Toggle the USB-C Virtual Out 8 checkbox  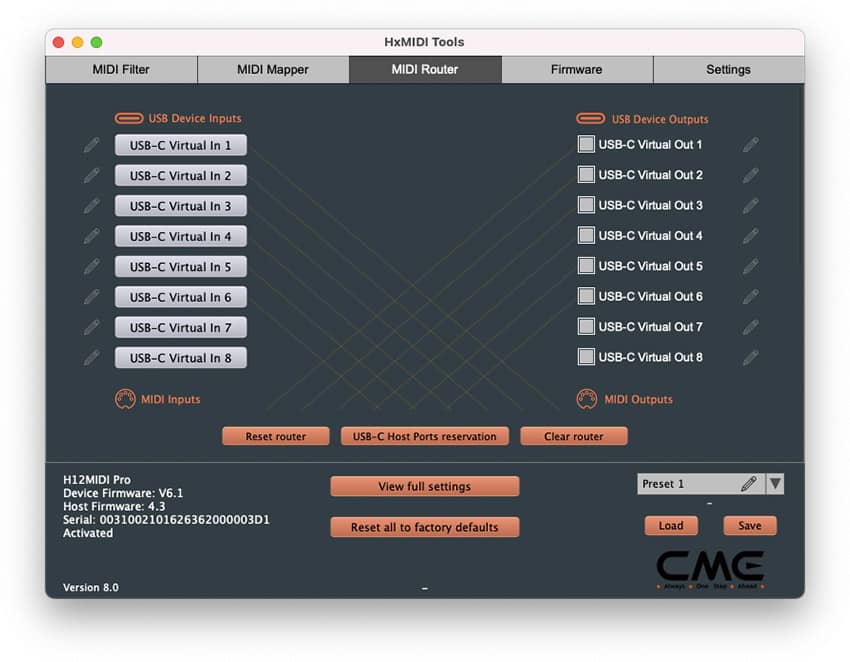coord(585,357)
